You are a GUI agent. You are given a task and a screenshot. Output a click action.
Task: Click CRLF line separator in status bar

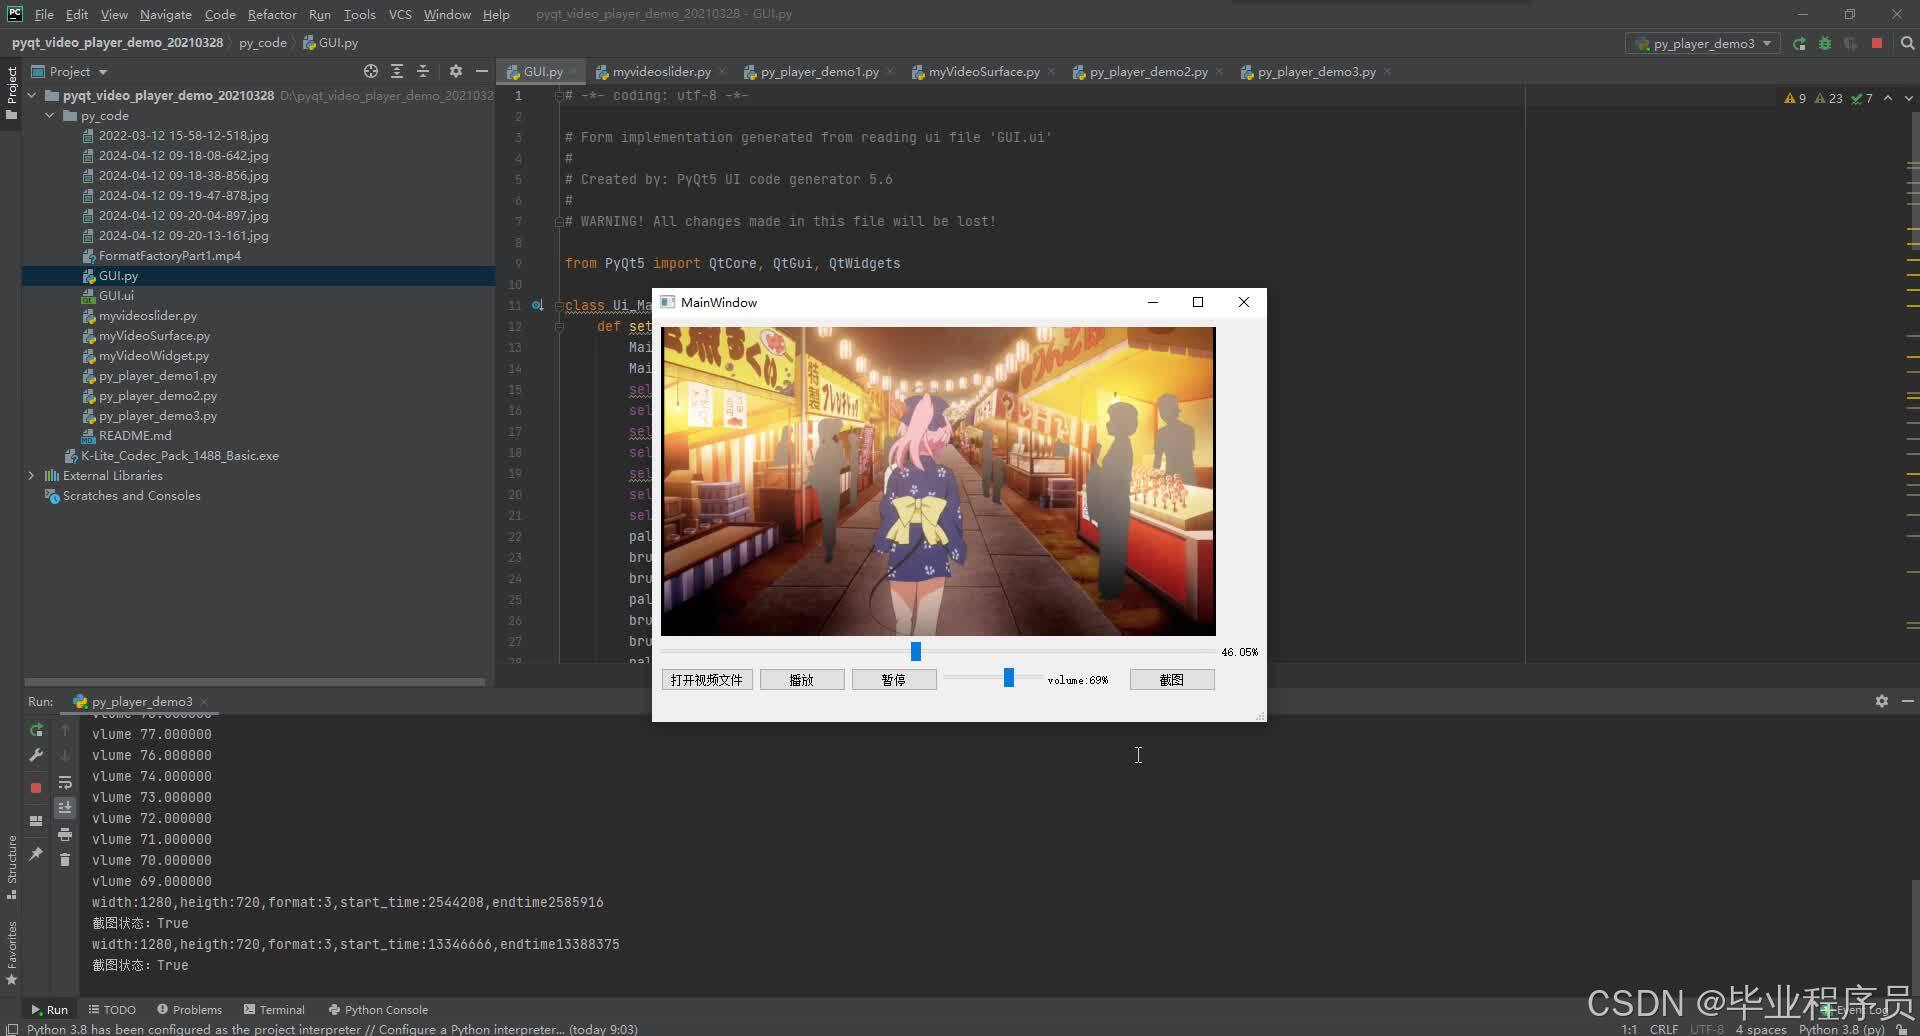[x=1664, y=1029]
